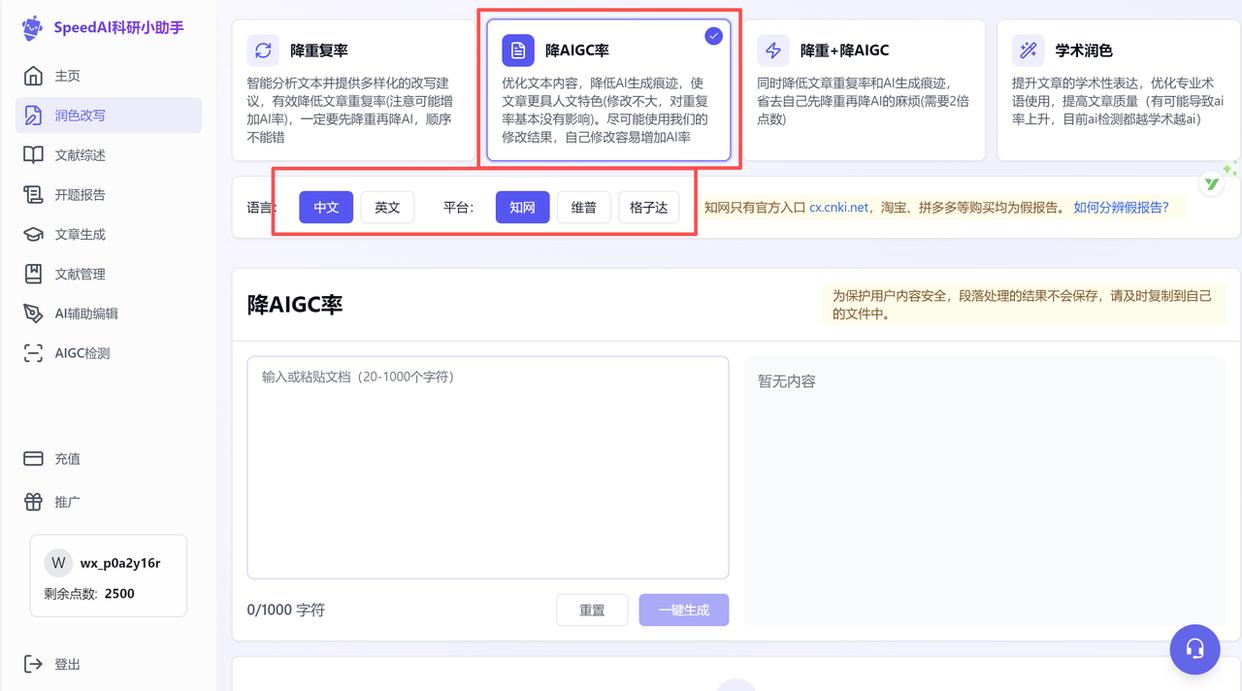
Task: Open the customer support headset icon
Action: coord(1195,649)
